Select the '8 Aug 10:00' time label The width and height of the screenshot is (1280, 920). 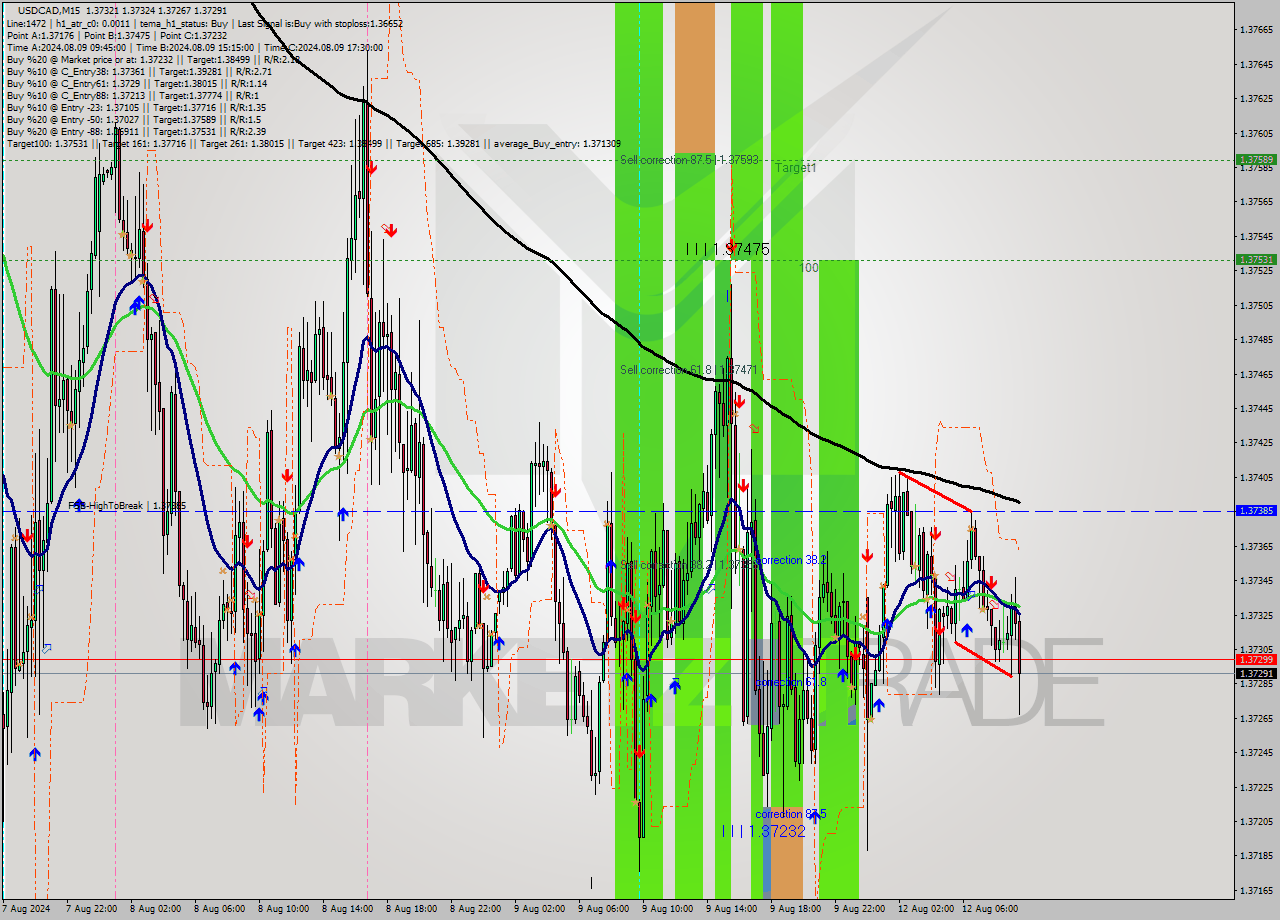point(285,908)
